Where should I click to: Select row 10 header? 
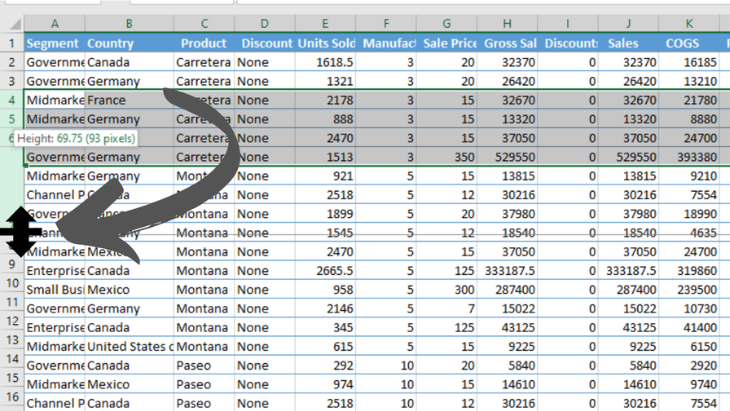coord(13,283)
